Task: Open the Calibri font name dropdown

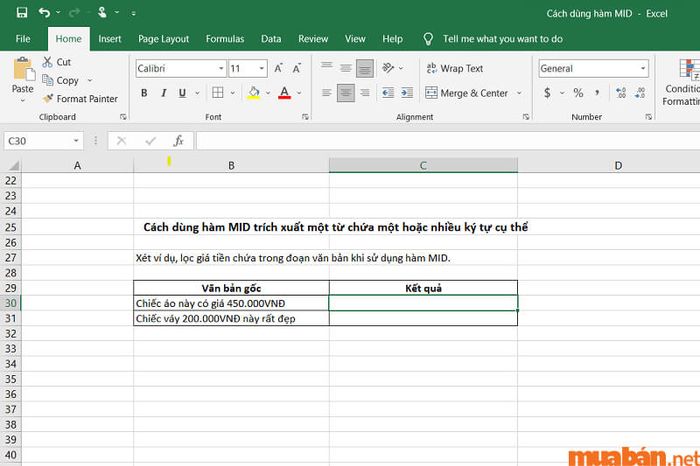Action: click(221, 68)
